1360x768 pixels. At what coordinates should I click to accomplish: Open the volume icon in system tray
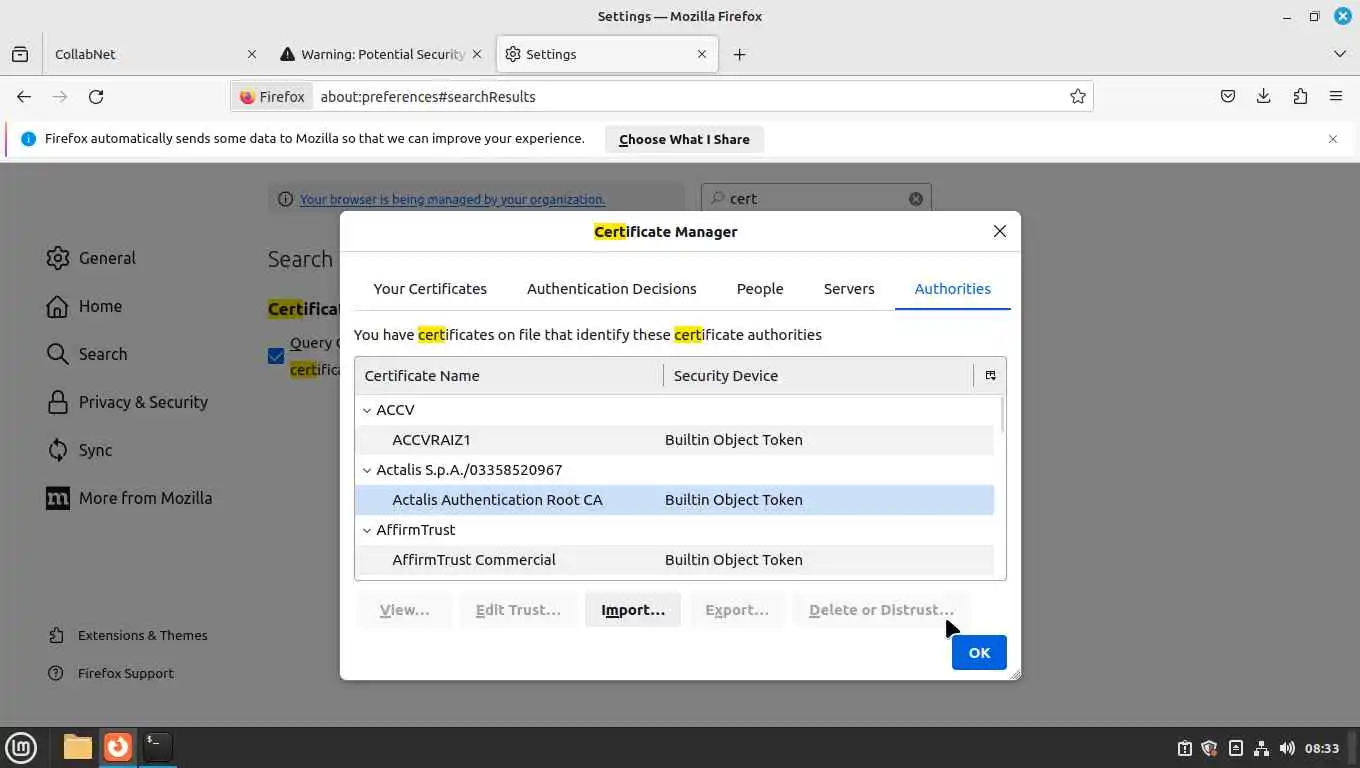[x=1286, y=748]
